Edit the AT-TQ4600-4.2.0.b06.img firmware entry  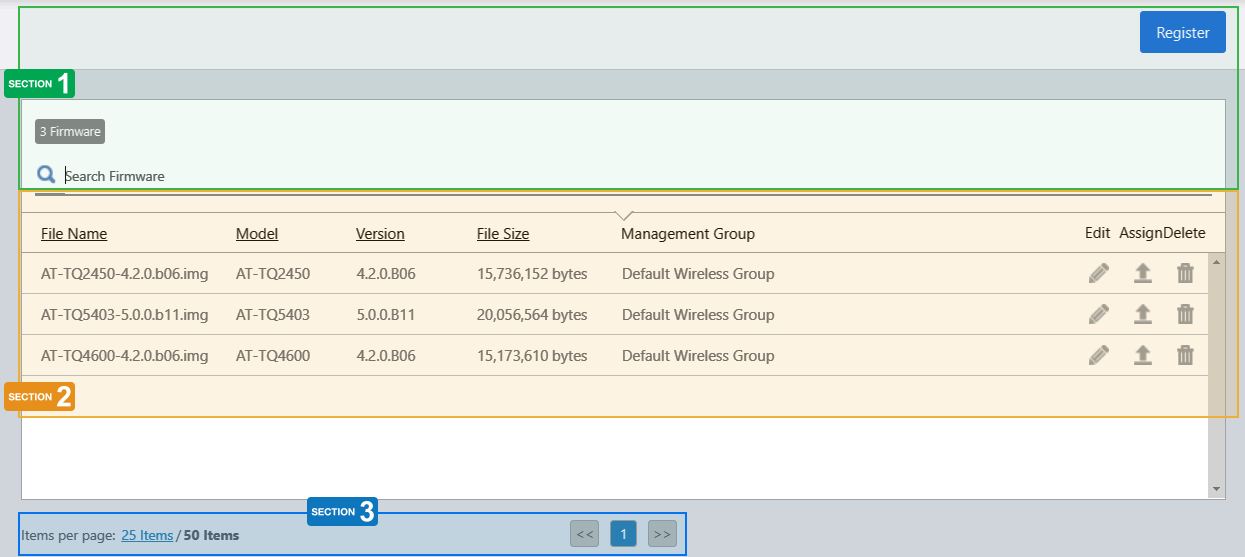(1098, 355)
